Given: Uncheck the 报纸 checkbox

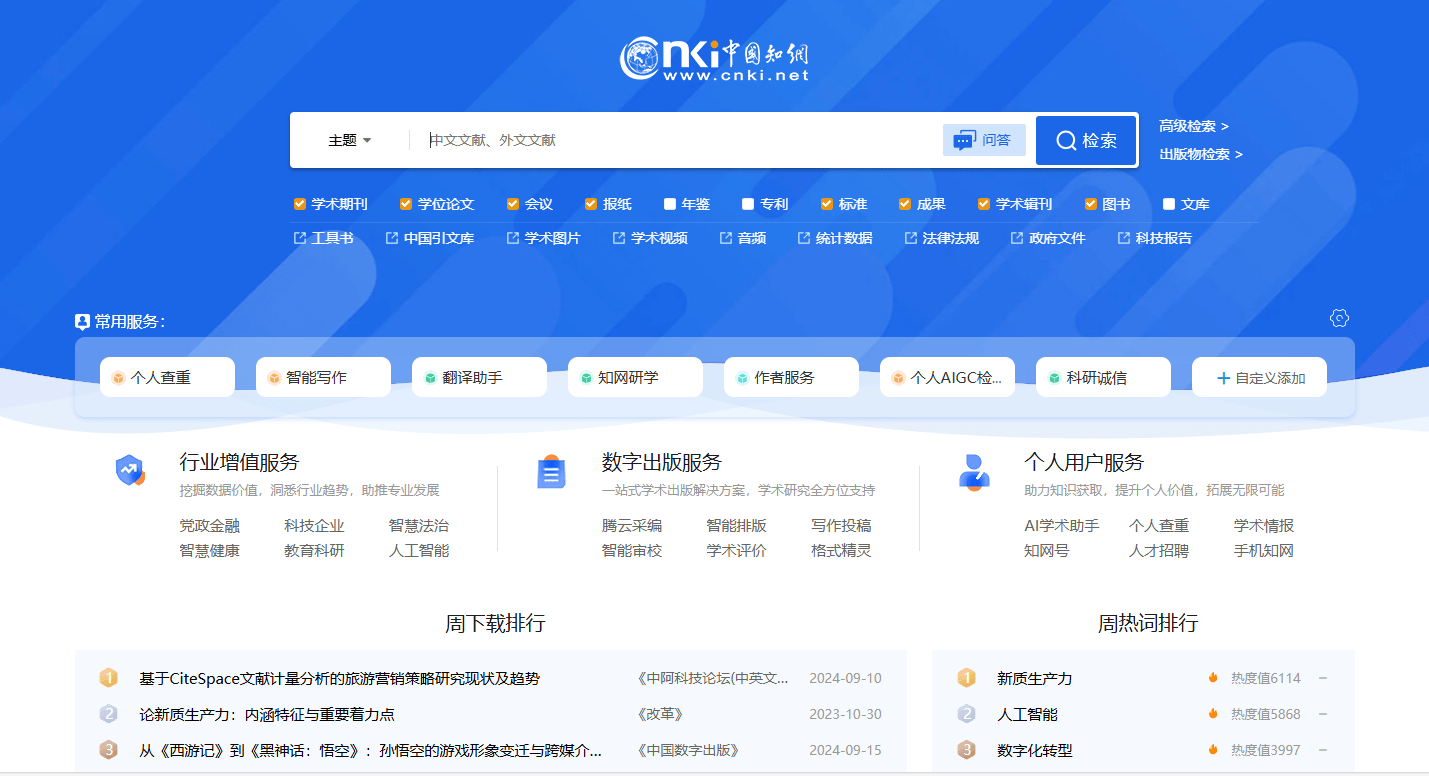Looking at the screenshot, I should click(x=591, y=204).
